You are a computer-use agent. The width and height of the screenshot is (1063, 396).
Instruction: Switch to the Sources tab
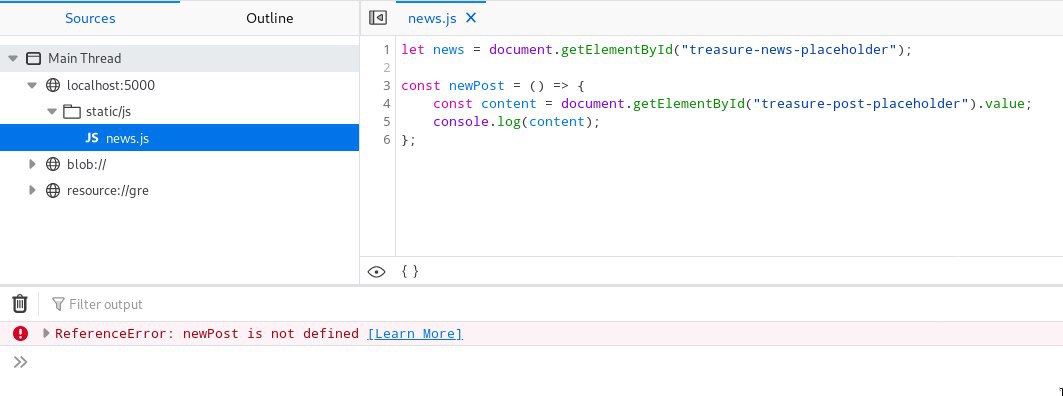(90, 18)
